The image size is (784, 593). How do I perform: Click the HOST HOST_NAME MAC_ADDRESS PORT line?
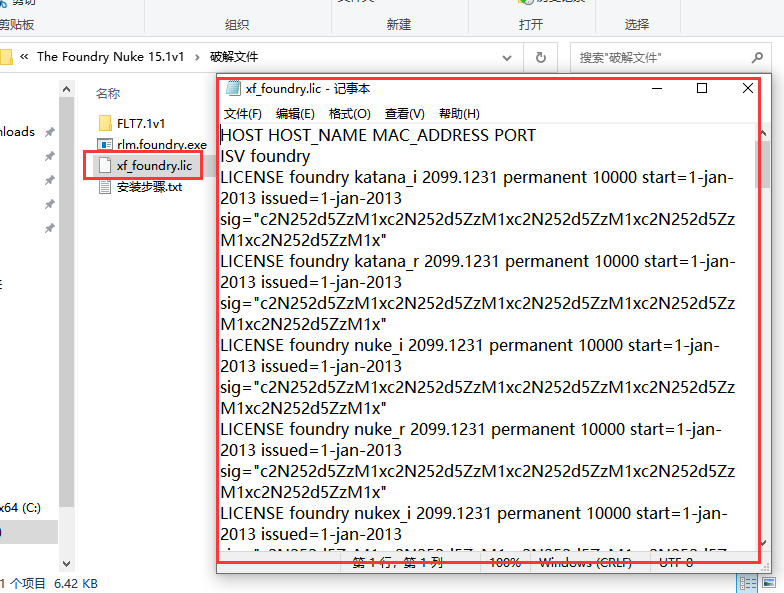pyautogui.click(x=378, y=136)
